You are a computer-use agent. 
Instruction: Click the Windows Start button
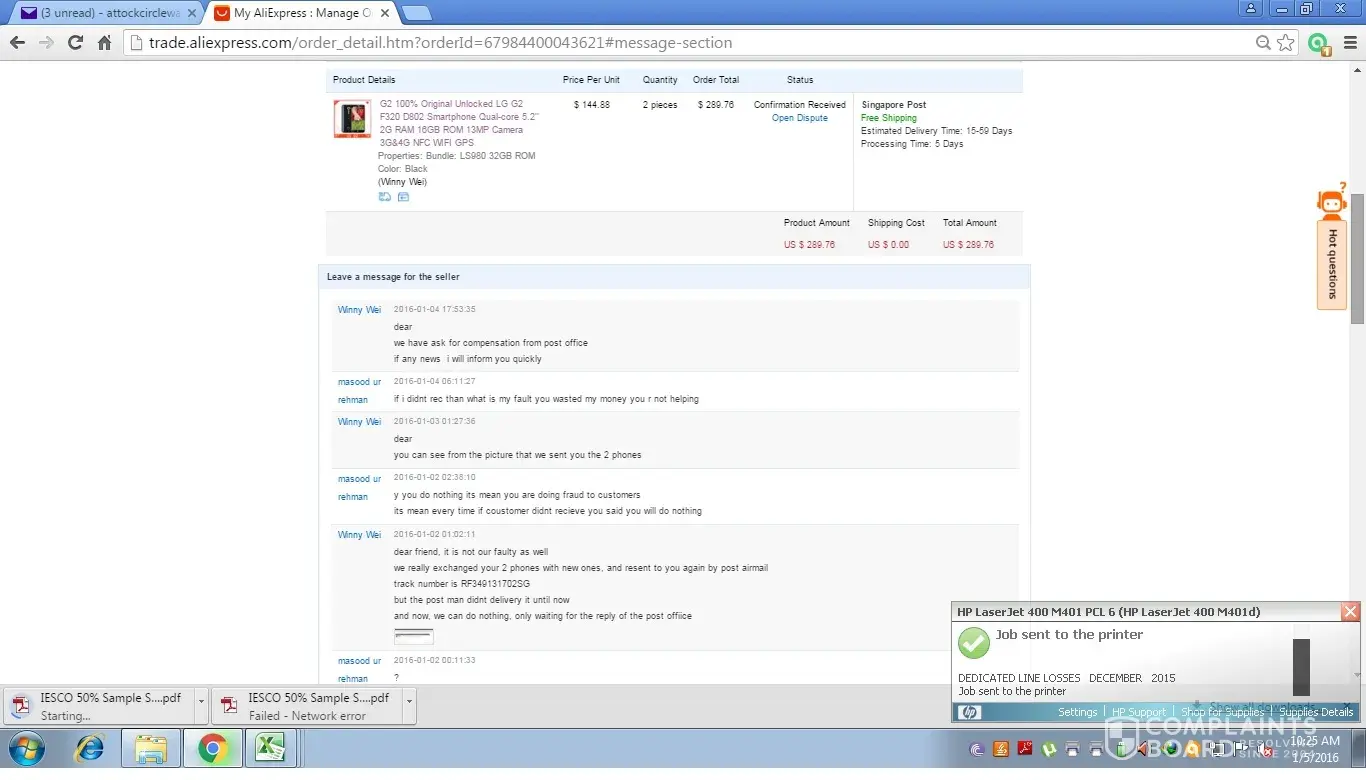tap(26, 748)
